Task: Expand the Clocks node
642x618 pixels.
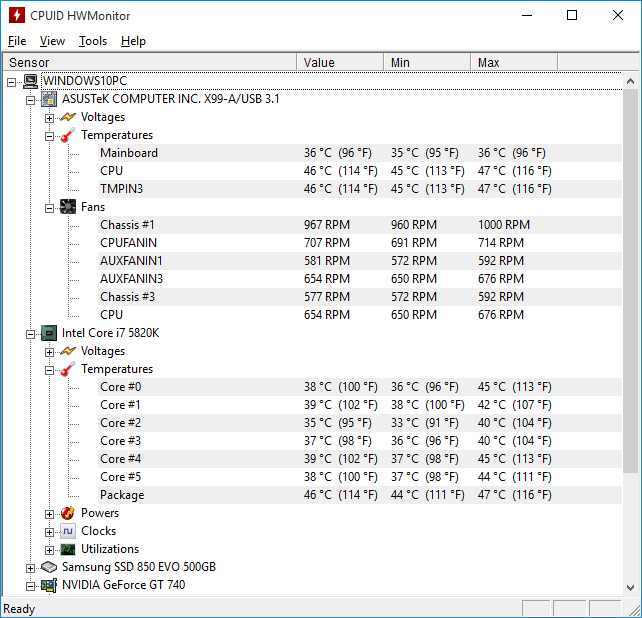Action: pyautogui.click(x=49, y=532)
